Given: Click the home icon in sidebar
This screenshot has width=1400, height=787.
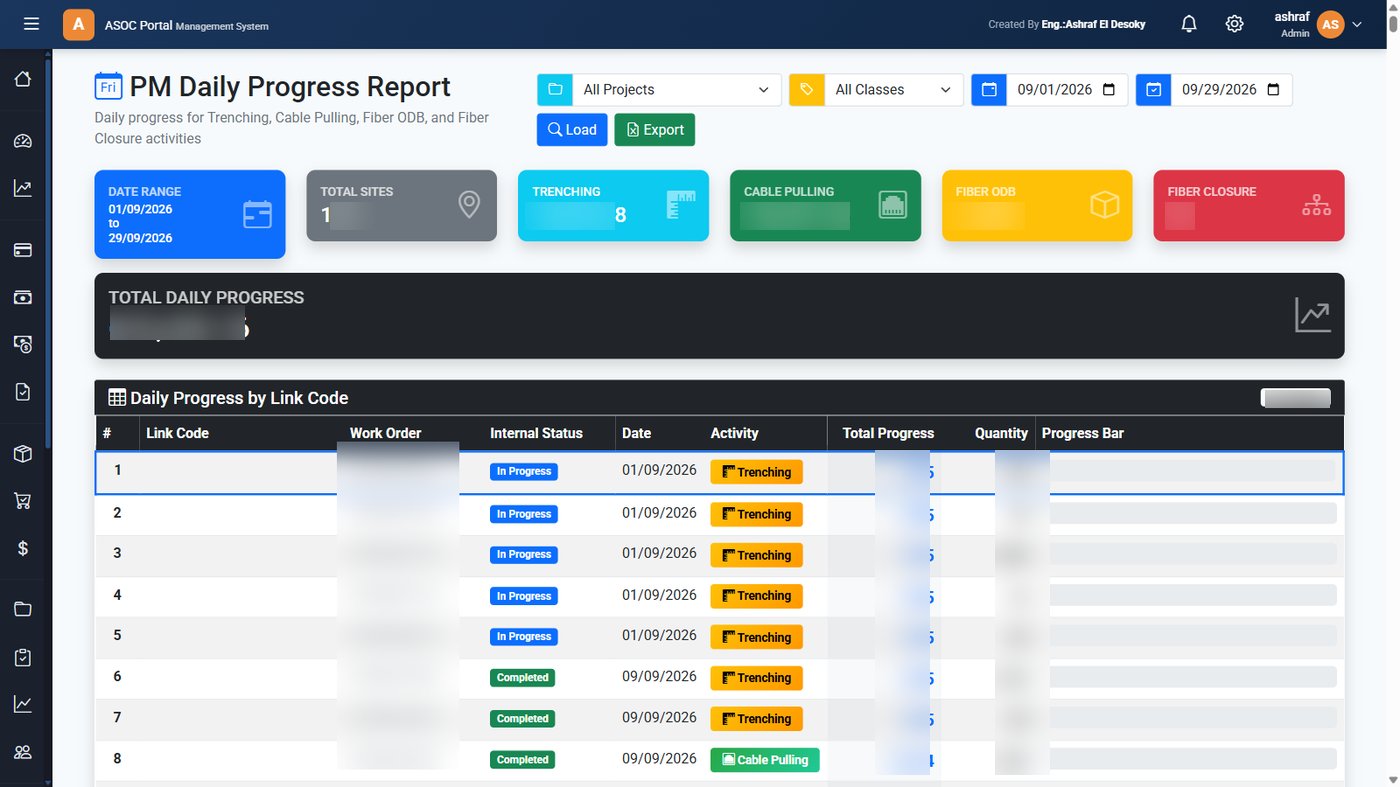Looking at the screenshot, I should click(x=23, y=79).
